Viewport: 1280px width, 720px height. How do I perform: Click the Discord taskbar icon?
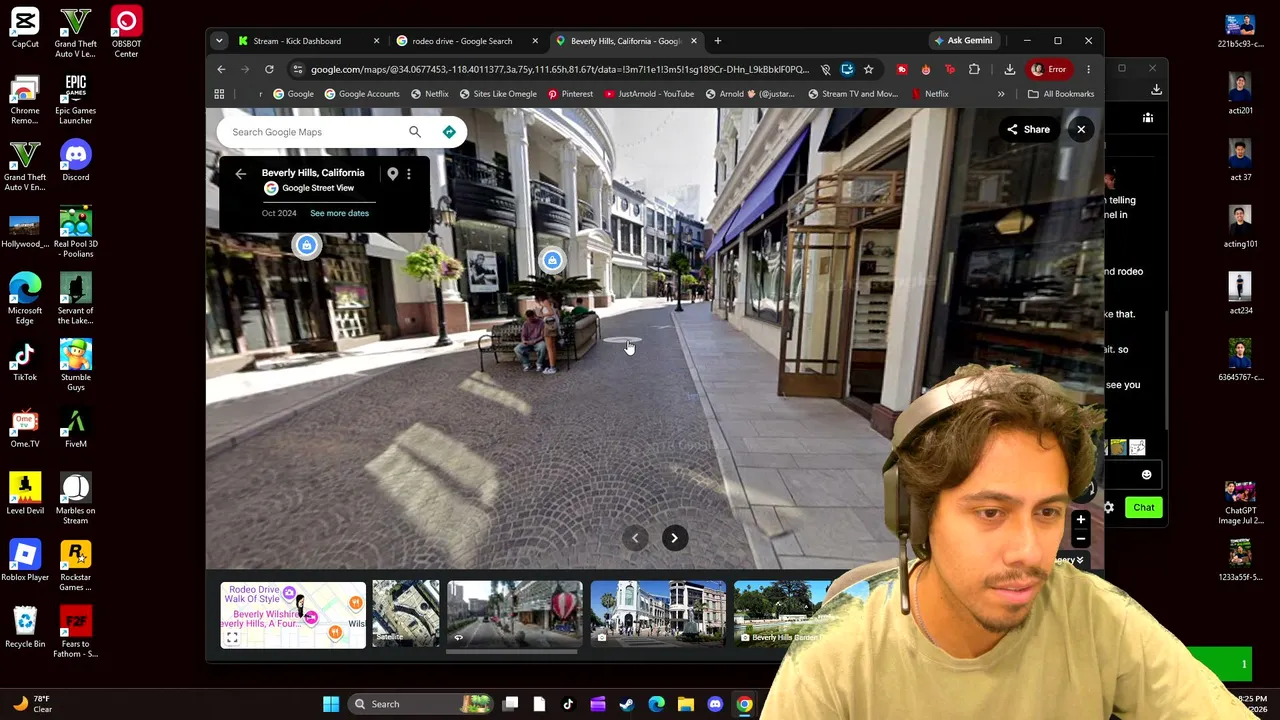tap(714, 704)
